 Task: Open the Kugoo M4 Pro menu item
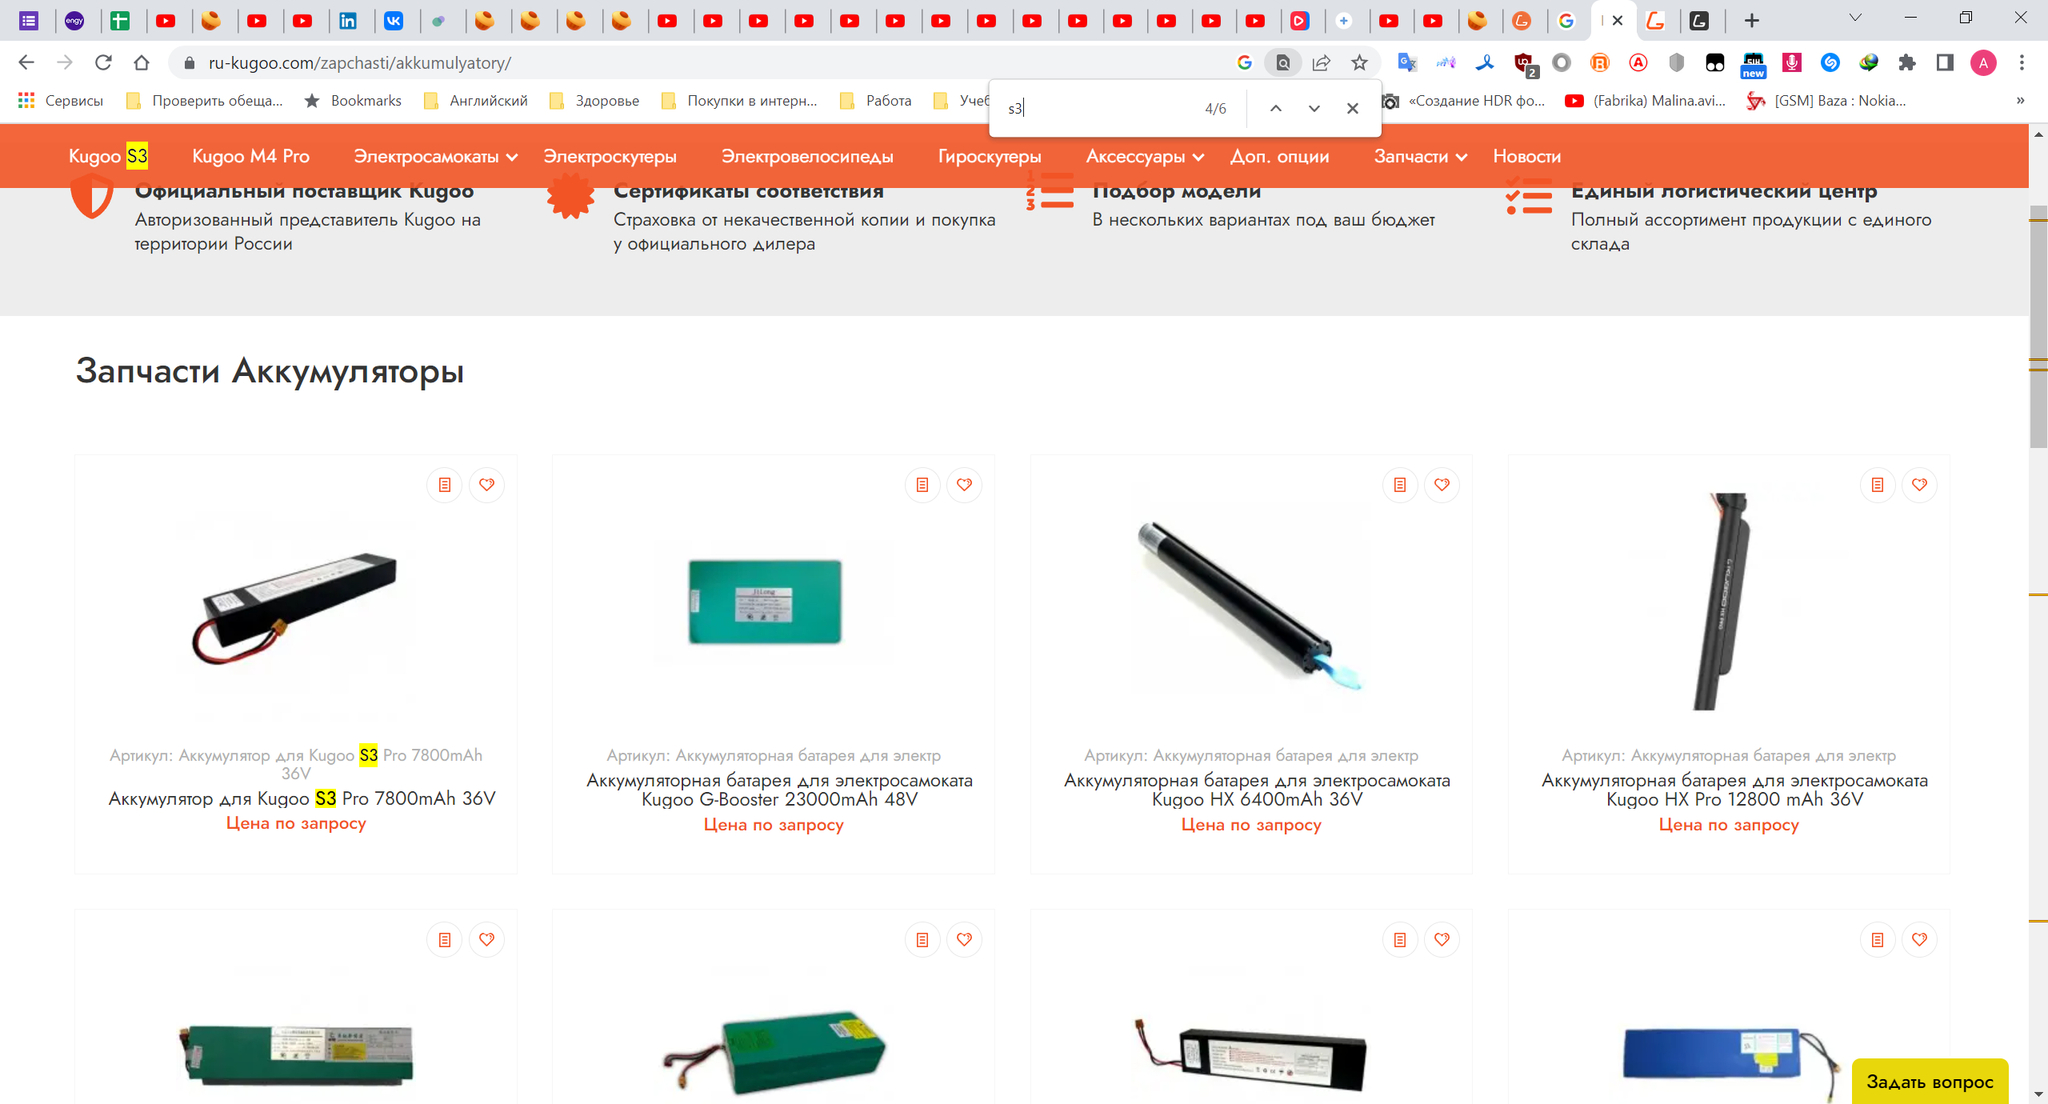[251, 156]
